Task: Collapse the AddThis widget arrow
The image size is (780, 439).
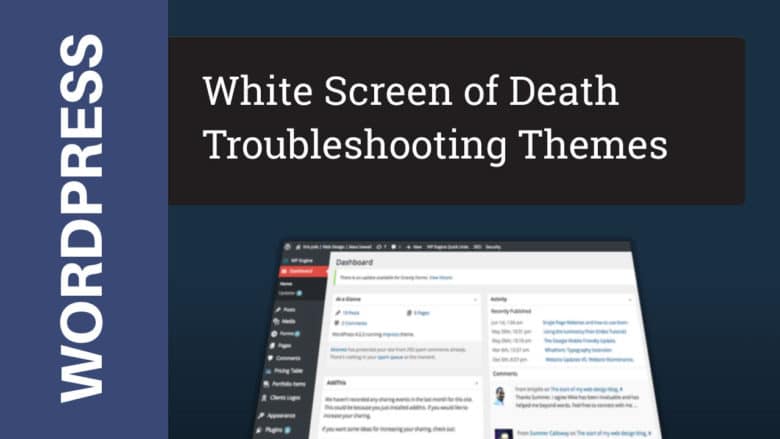Action: click(477, 383)
